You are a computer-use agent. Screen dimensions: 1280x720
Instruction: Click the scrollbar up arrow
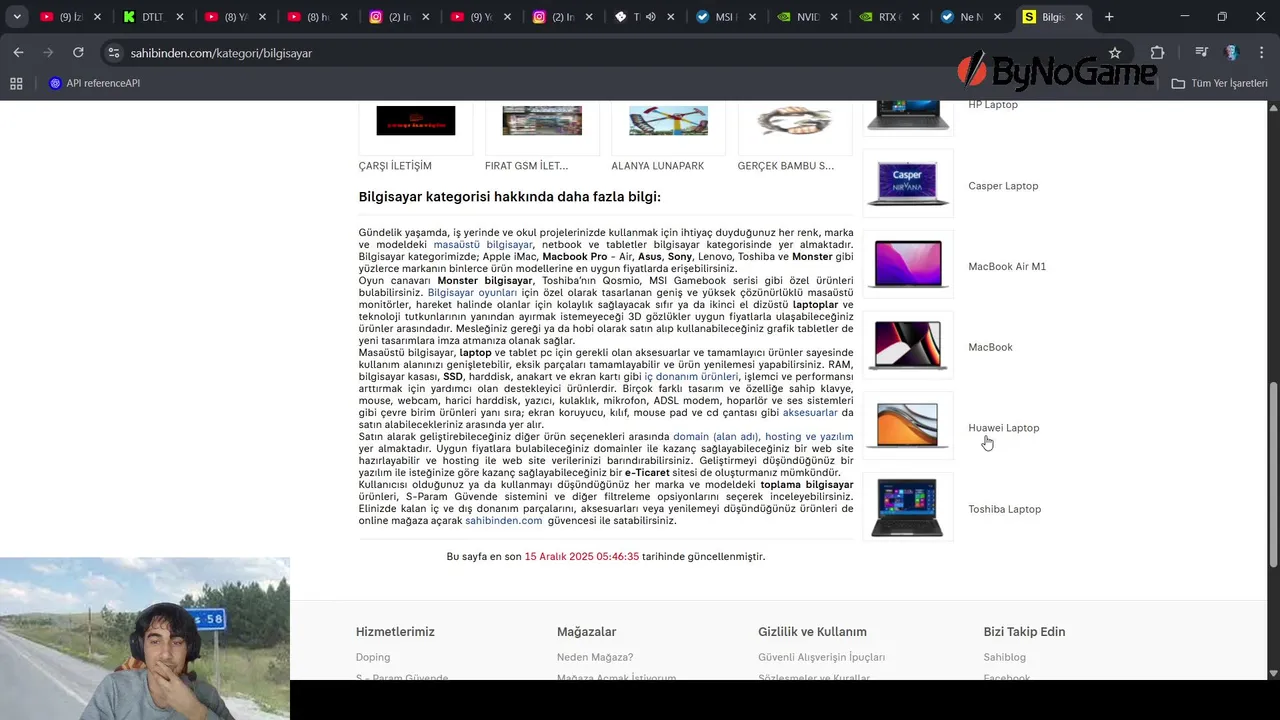coord(1273,105)
